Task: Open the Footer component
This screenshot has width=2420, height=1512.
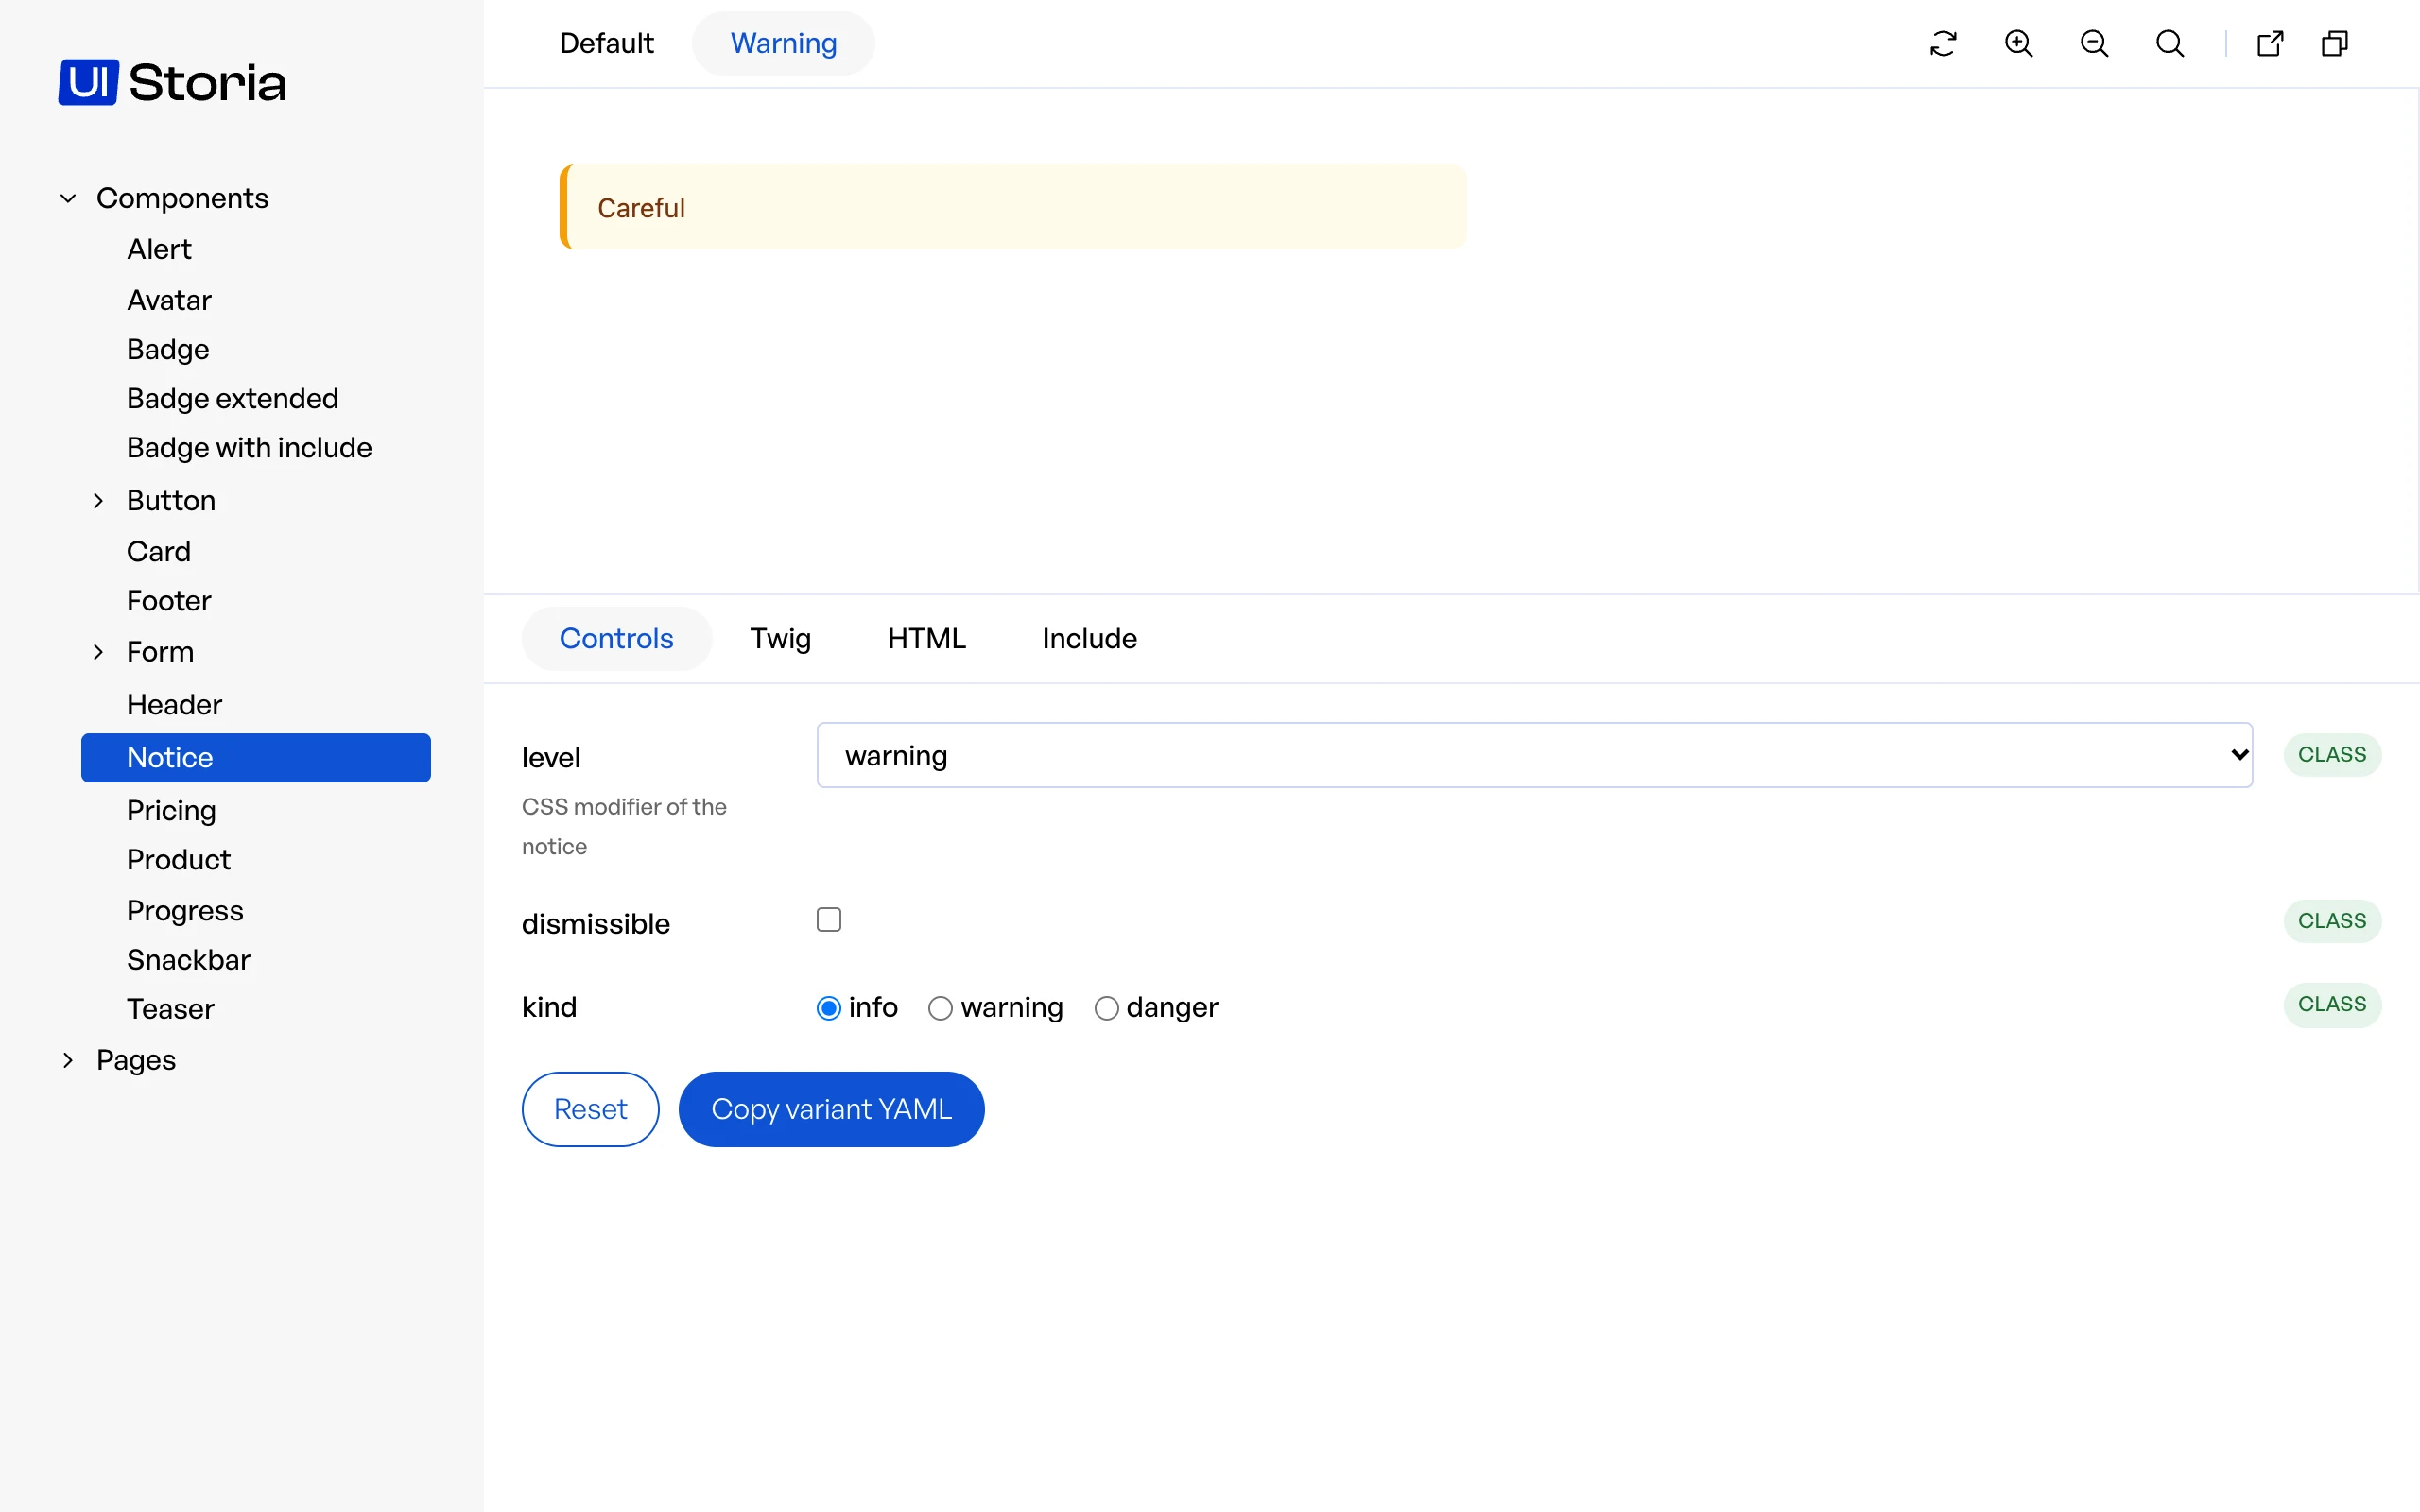Action: (169, 600)
